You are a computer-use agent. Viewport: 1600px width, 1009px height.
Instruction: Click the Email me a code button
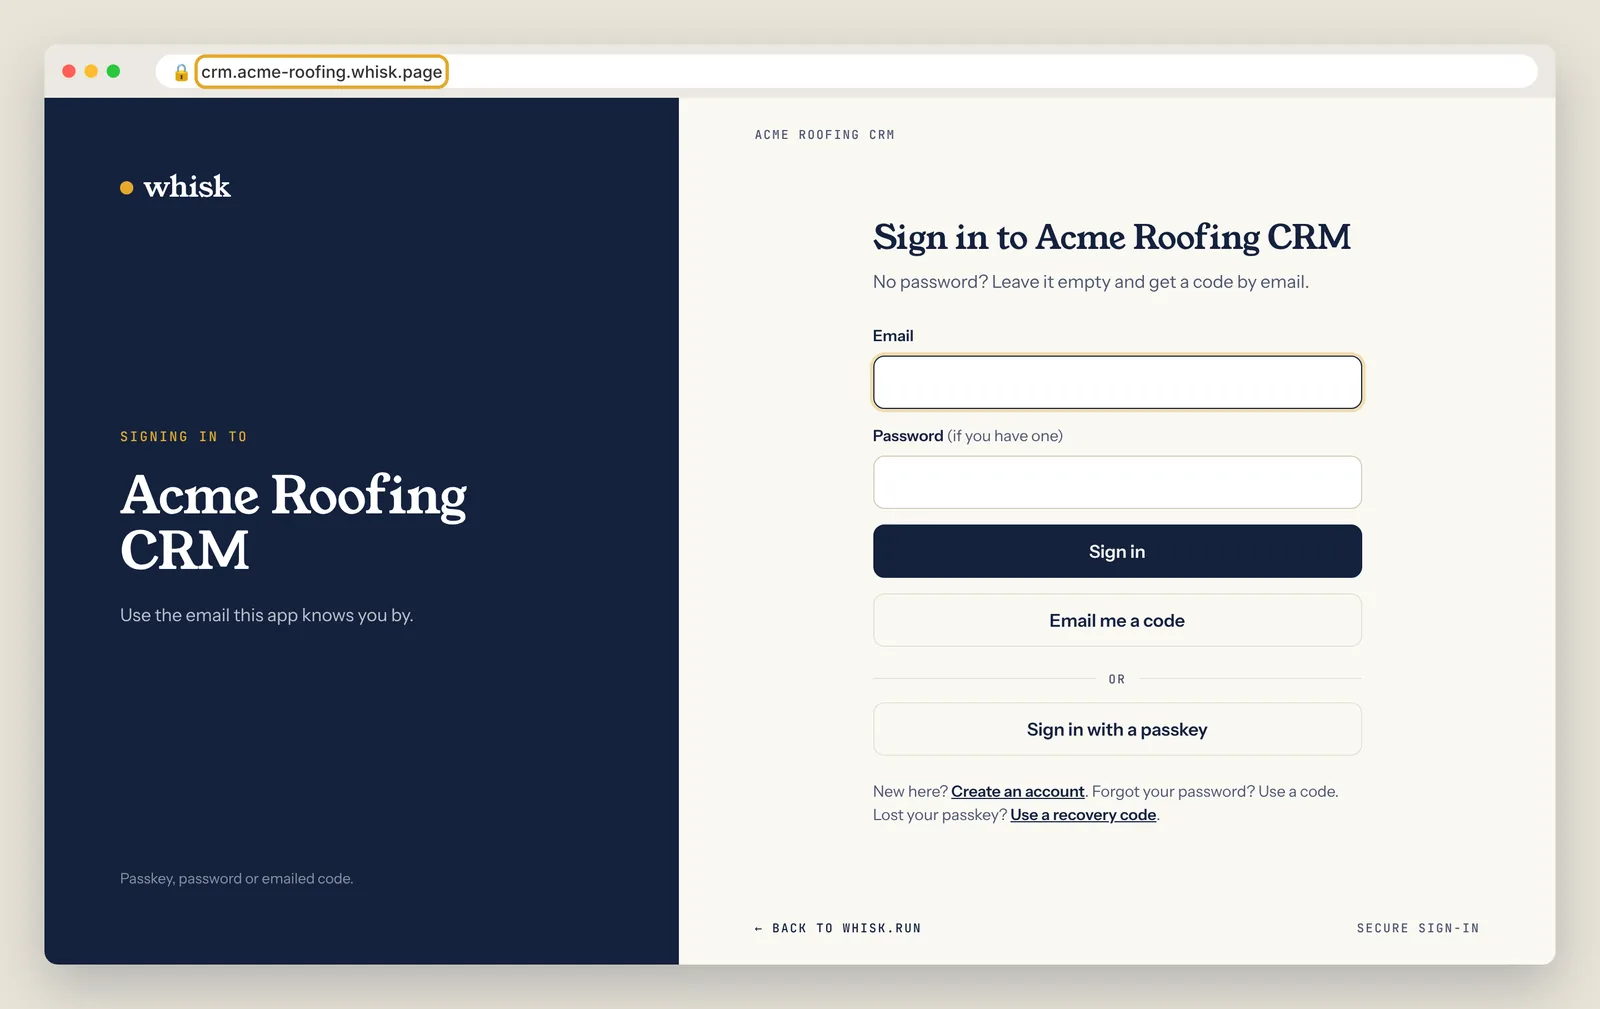(x=1117, y=620)
